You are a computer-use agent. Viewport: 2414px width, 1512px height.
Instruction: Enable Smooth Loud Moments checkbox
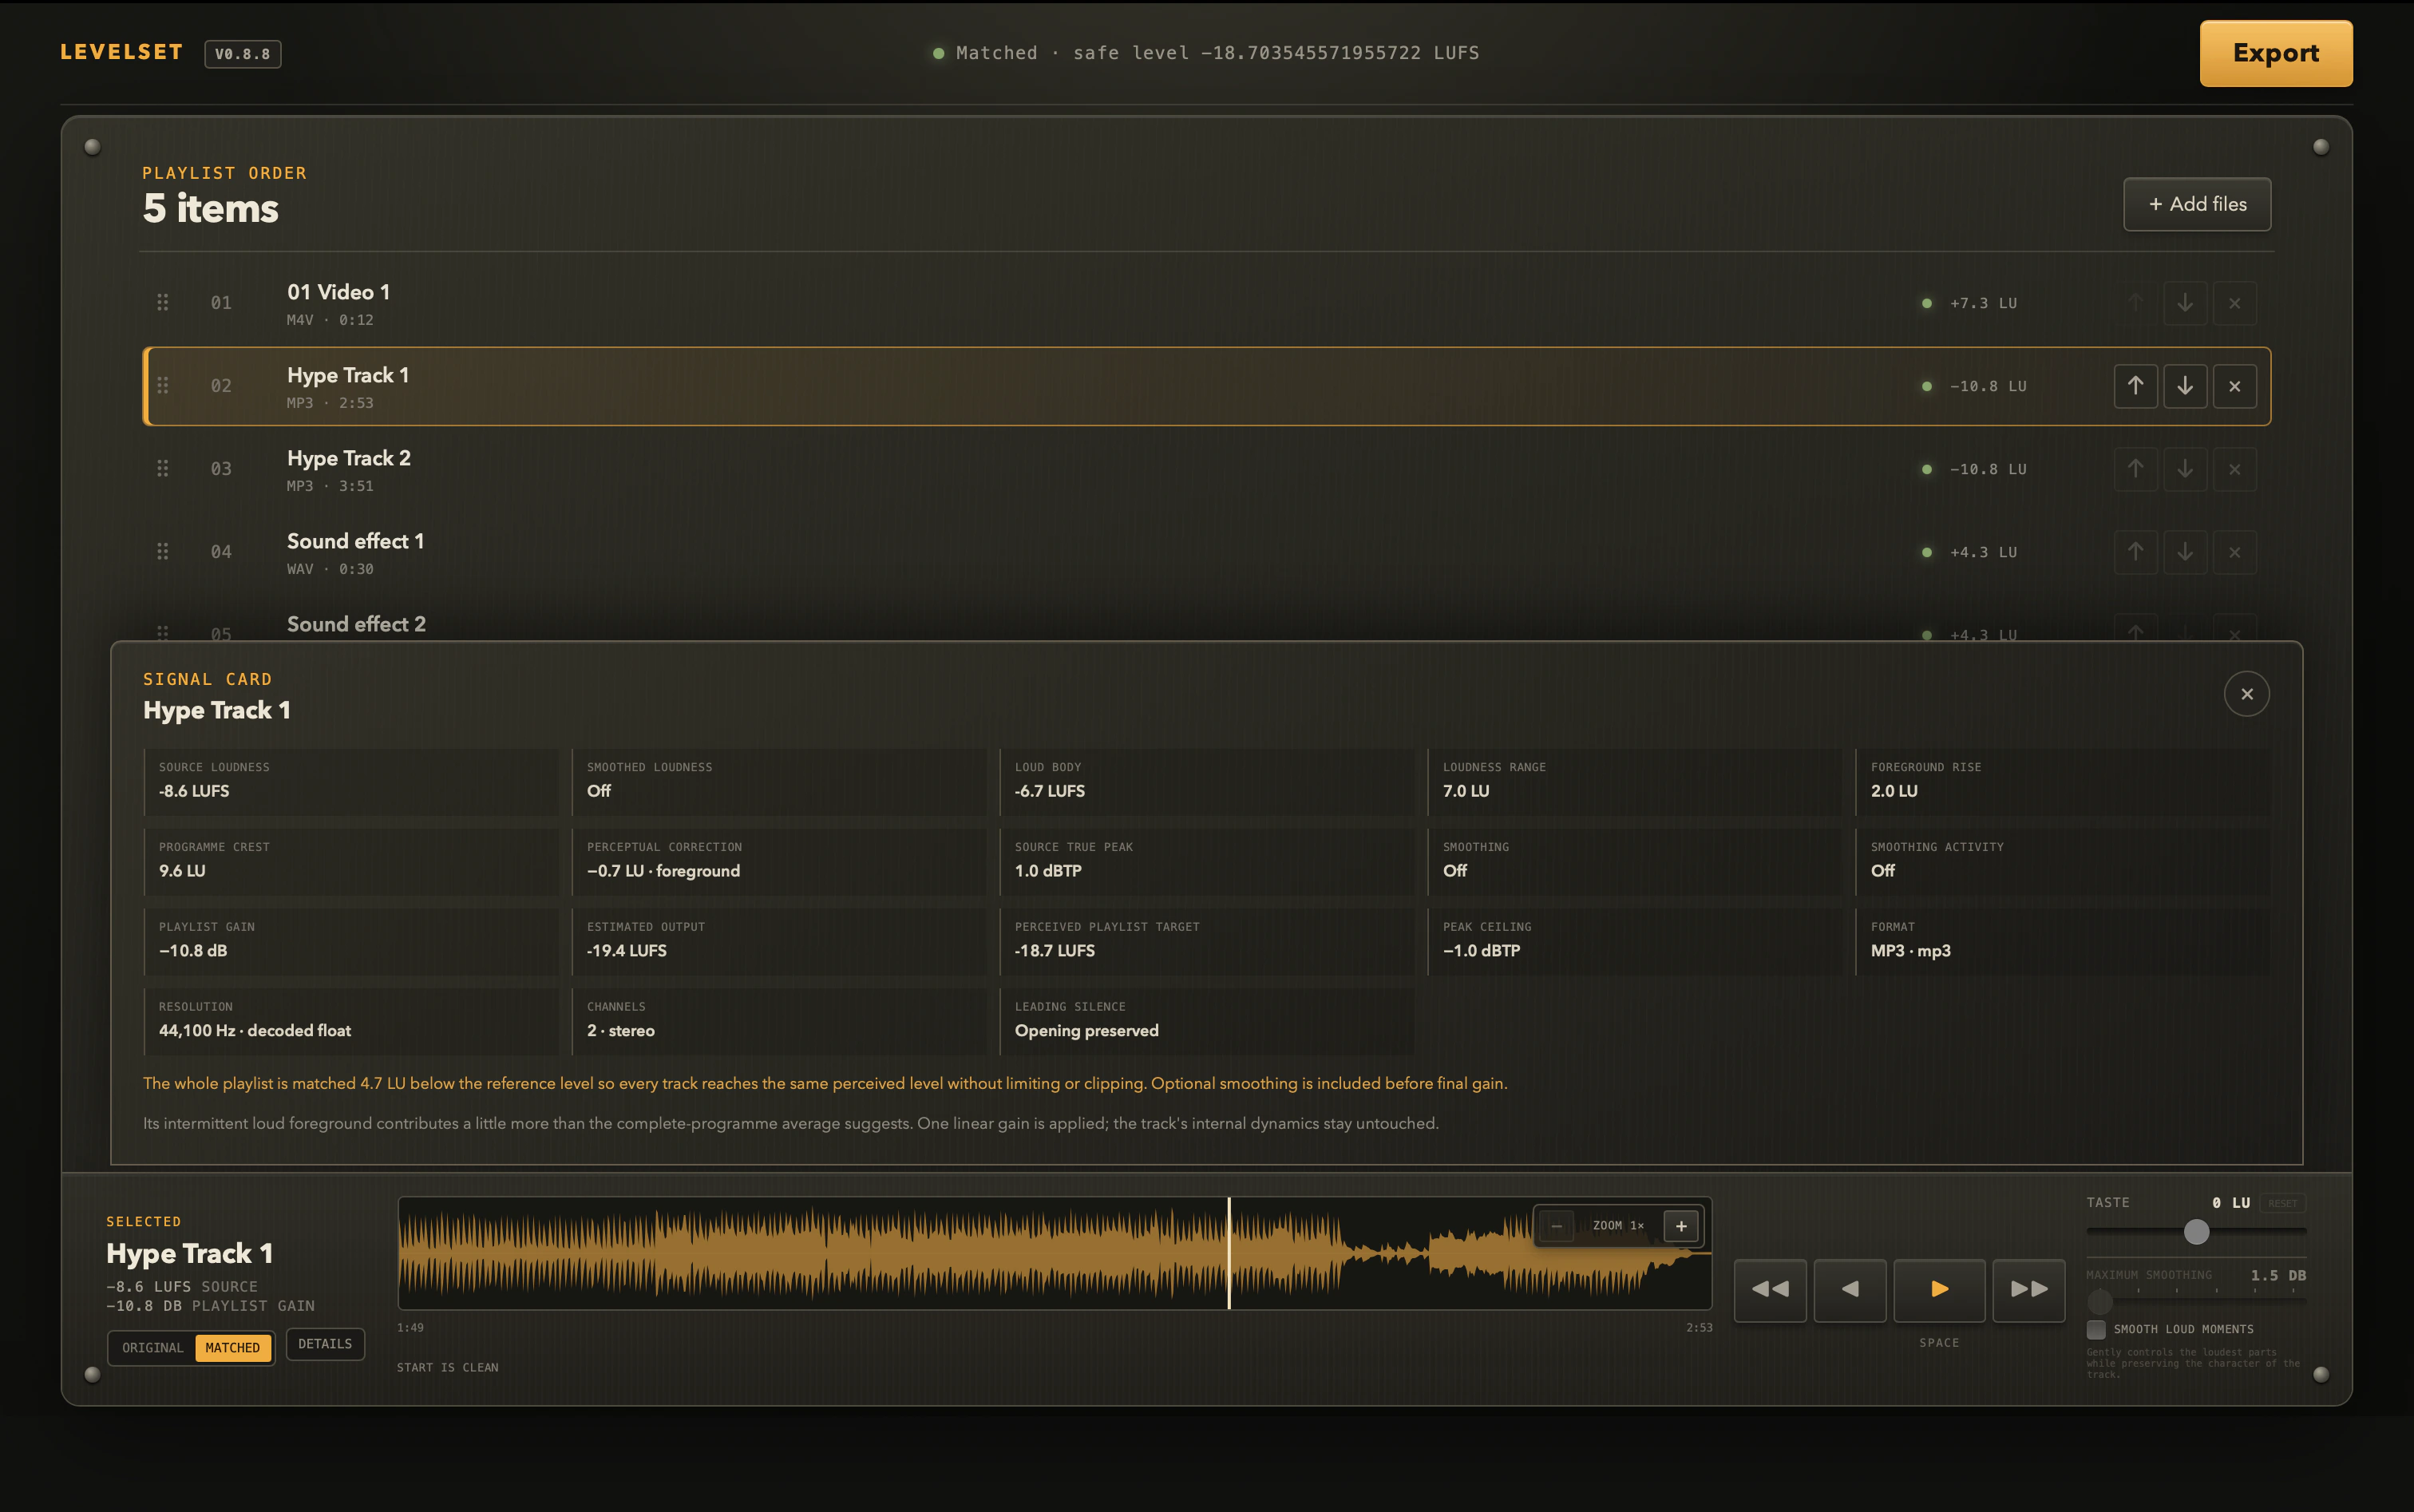(2095, 1330)
